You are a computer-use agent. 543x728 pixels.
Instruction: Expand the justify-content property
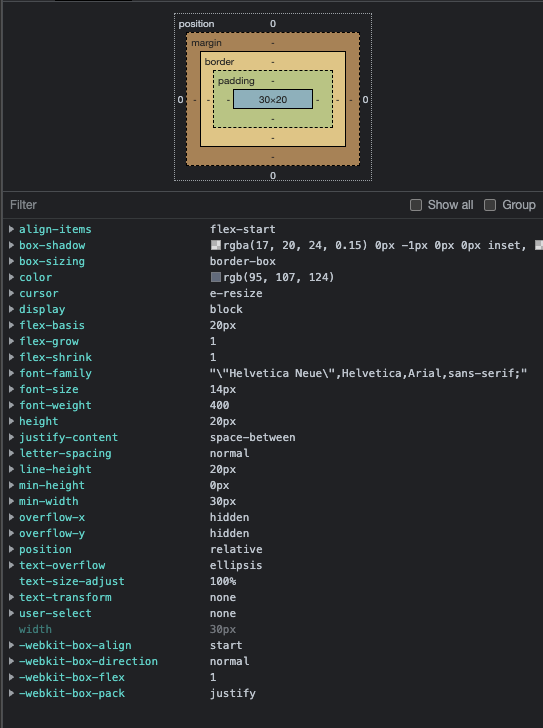(x=11, y=437)
